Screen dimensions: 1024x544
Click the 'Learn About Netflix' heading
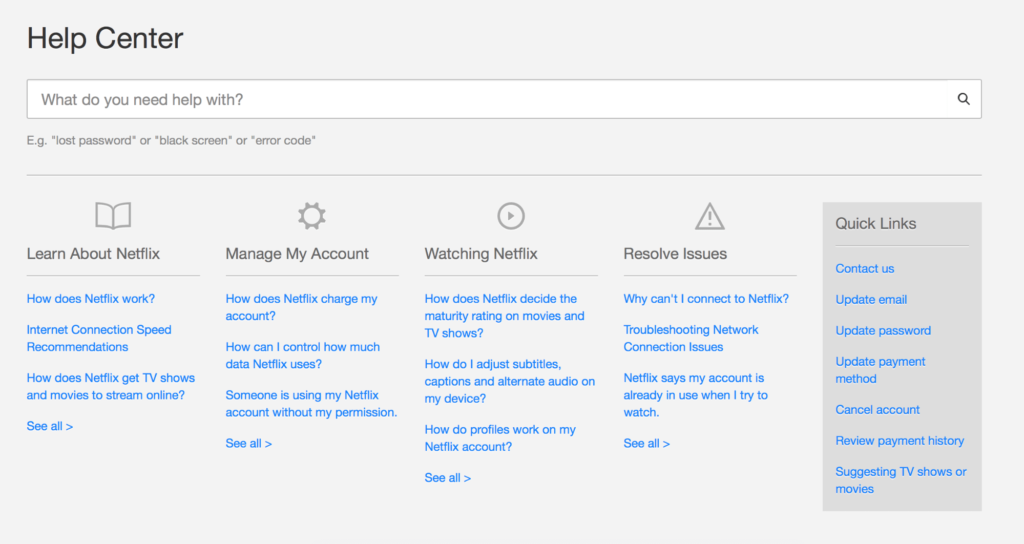93,253
